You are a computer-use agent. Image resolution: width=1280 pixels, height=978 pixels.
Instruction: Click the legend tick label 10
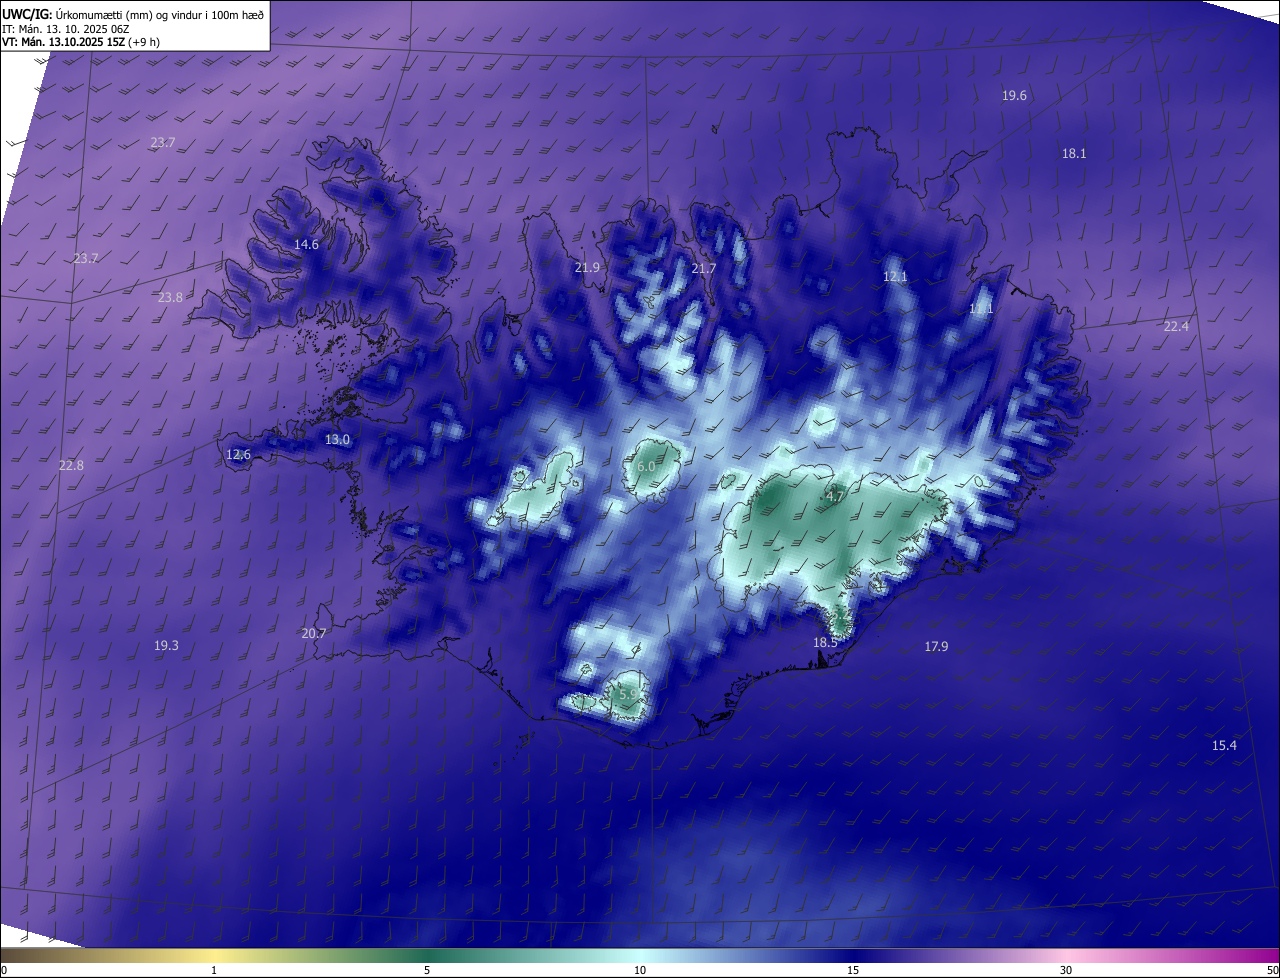[640, 970]
